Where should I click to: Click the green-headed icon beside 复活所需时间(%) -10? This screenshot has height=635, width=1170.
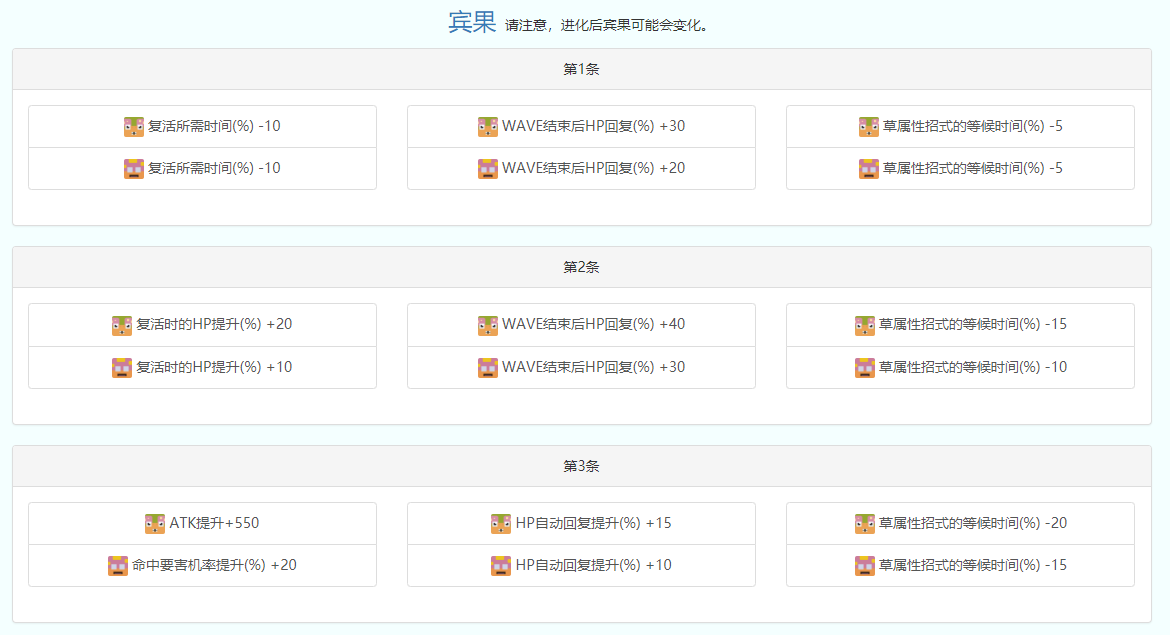tap(134, 127)
